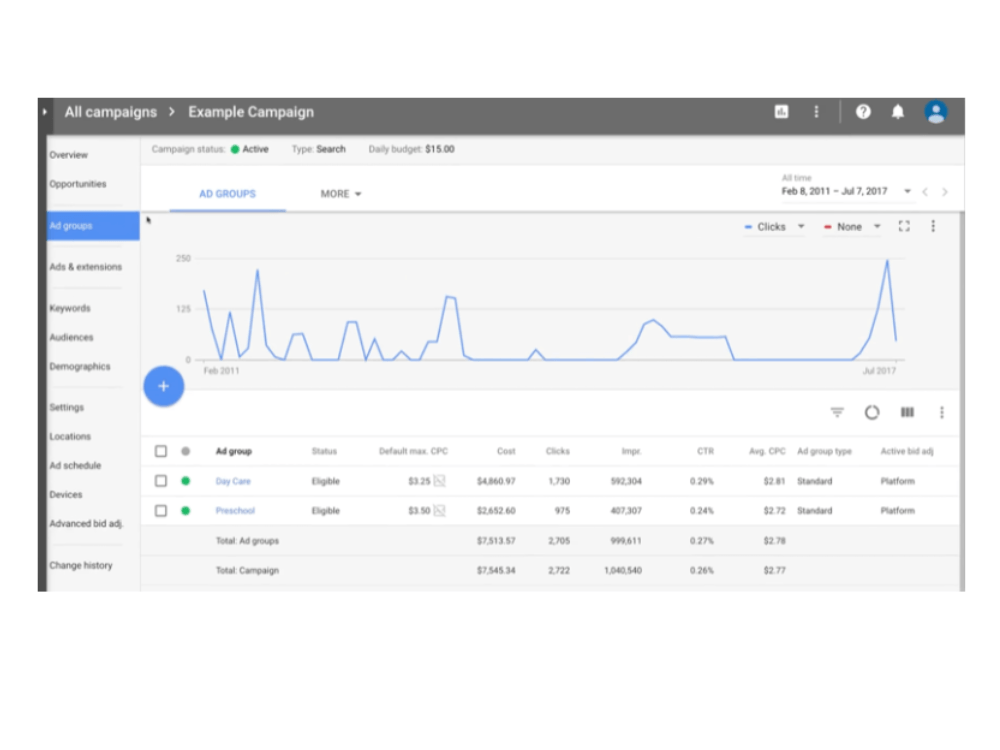The width and height of the screenshot is (1000, 750).
Task: Open Overview in sidebar
Action: point(68,155)
